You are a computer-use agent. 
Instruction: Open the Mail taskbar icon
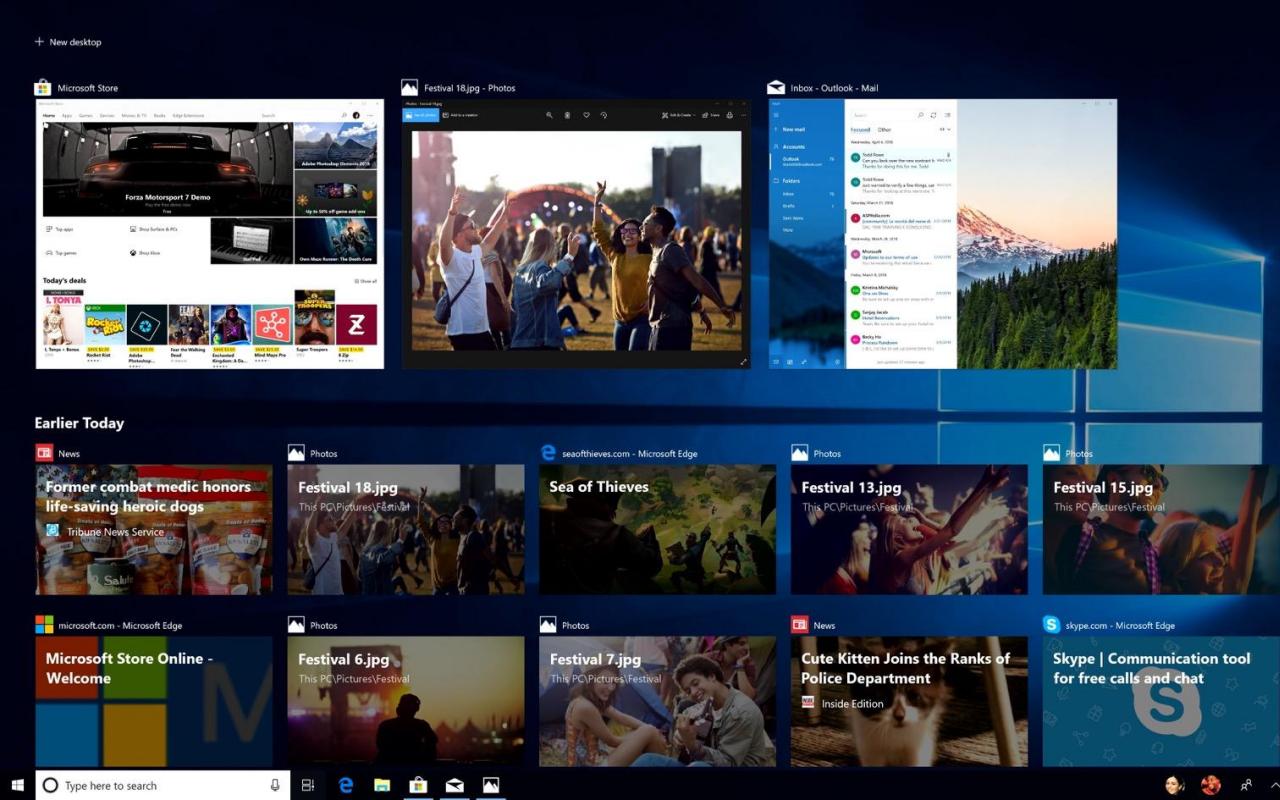click(455, 785)
